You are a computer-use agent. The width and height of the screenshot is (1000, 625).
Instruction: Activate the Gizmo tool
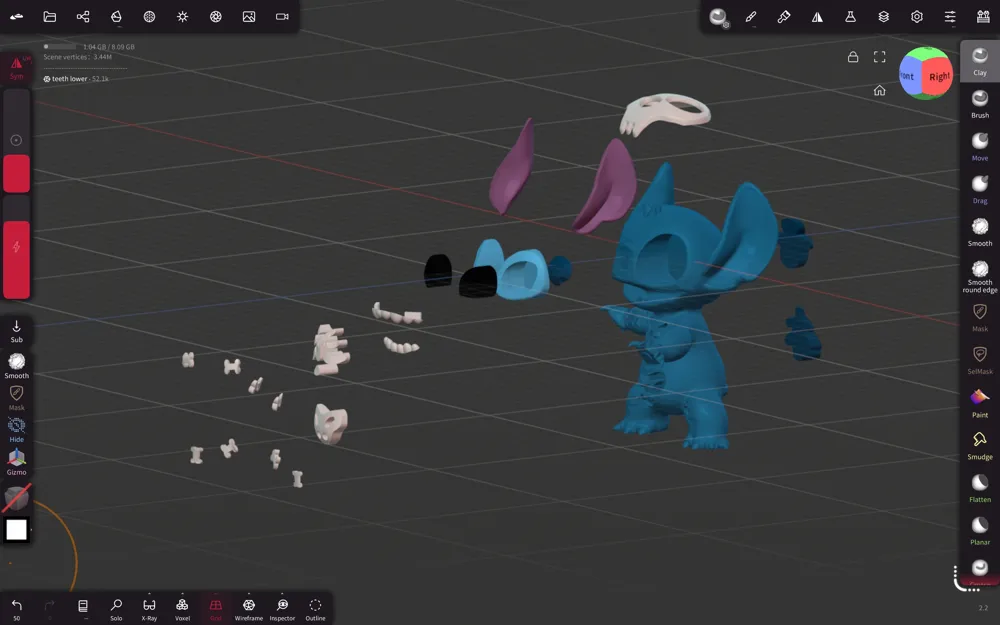pyautogui.click(x=17, y=462)
